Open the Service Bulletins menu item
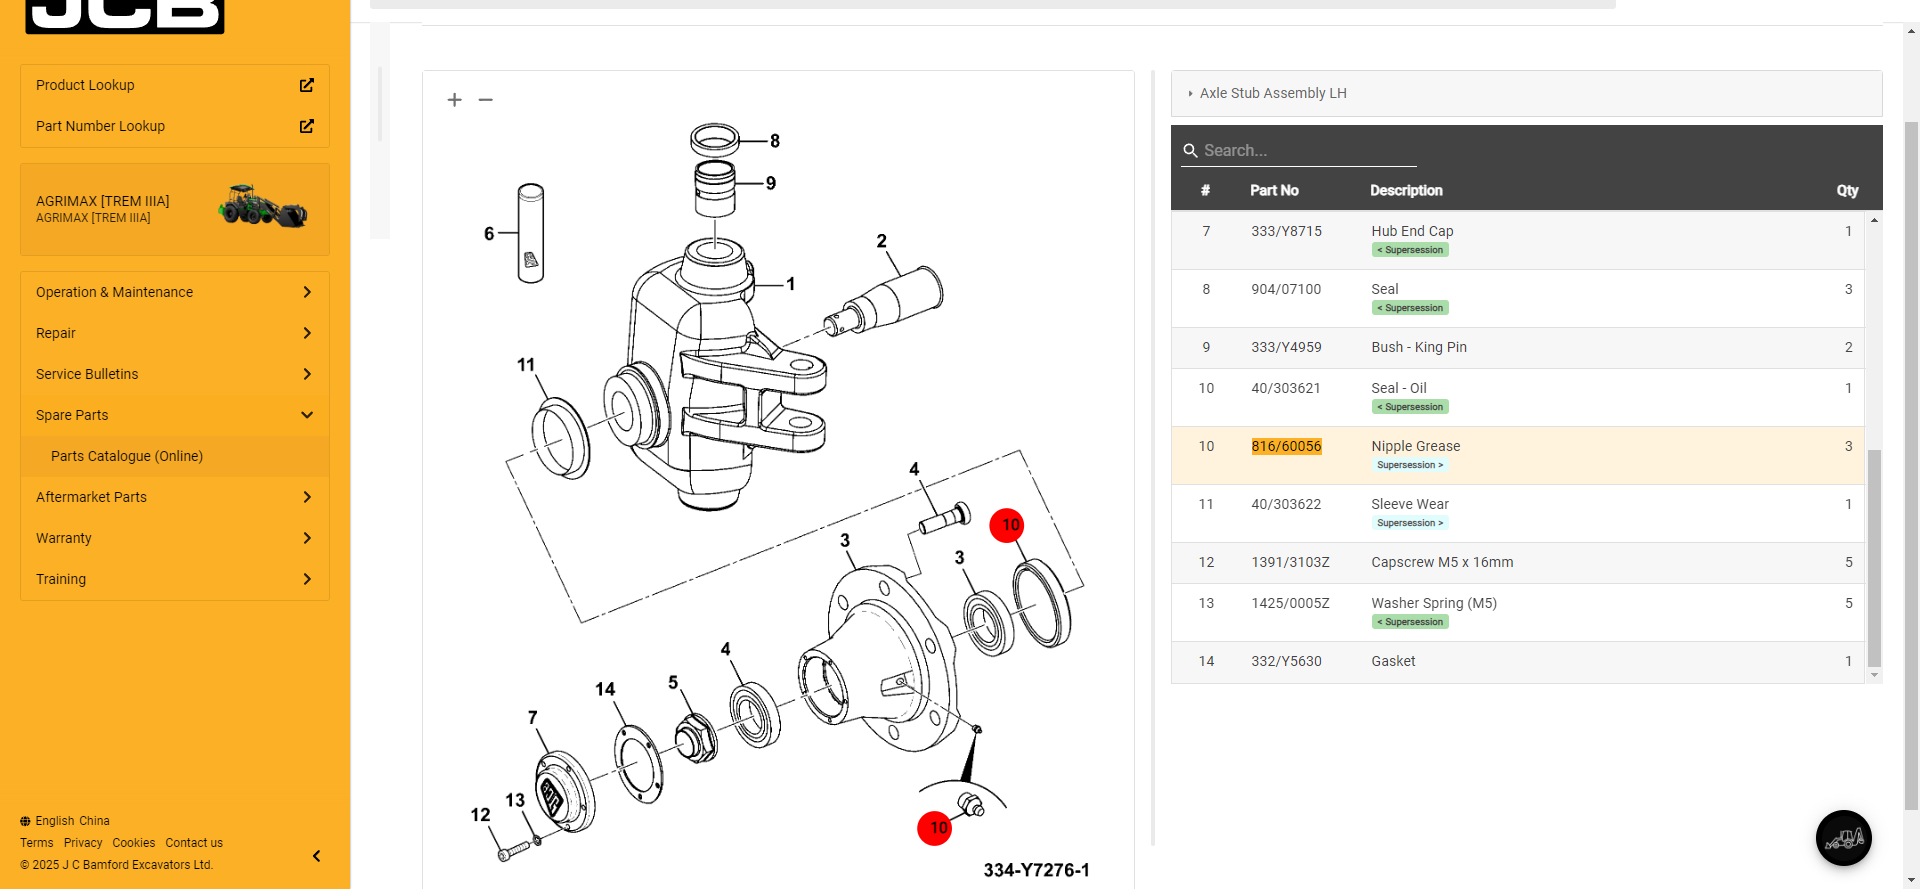 (x=87, y=374)
